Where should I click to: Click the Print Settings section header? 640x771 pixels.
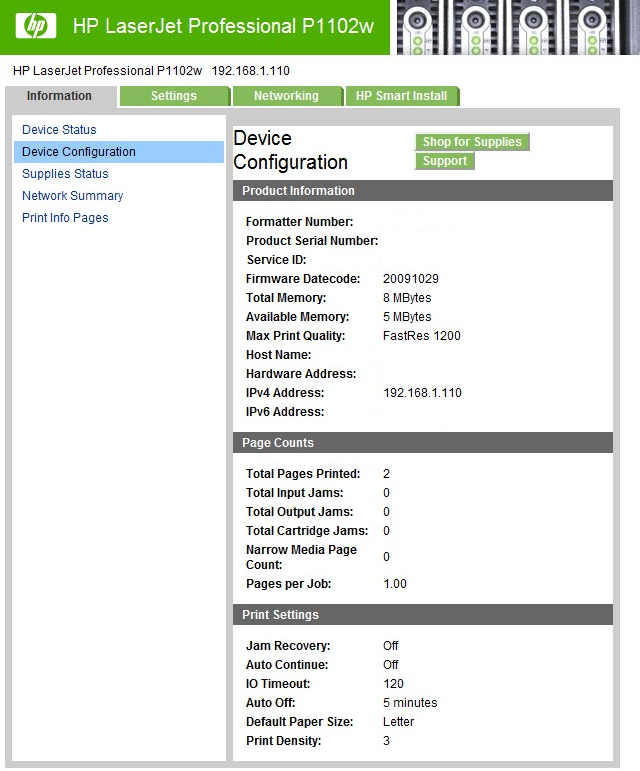423,615
